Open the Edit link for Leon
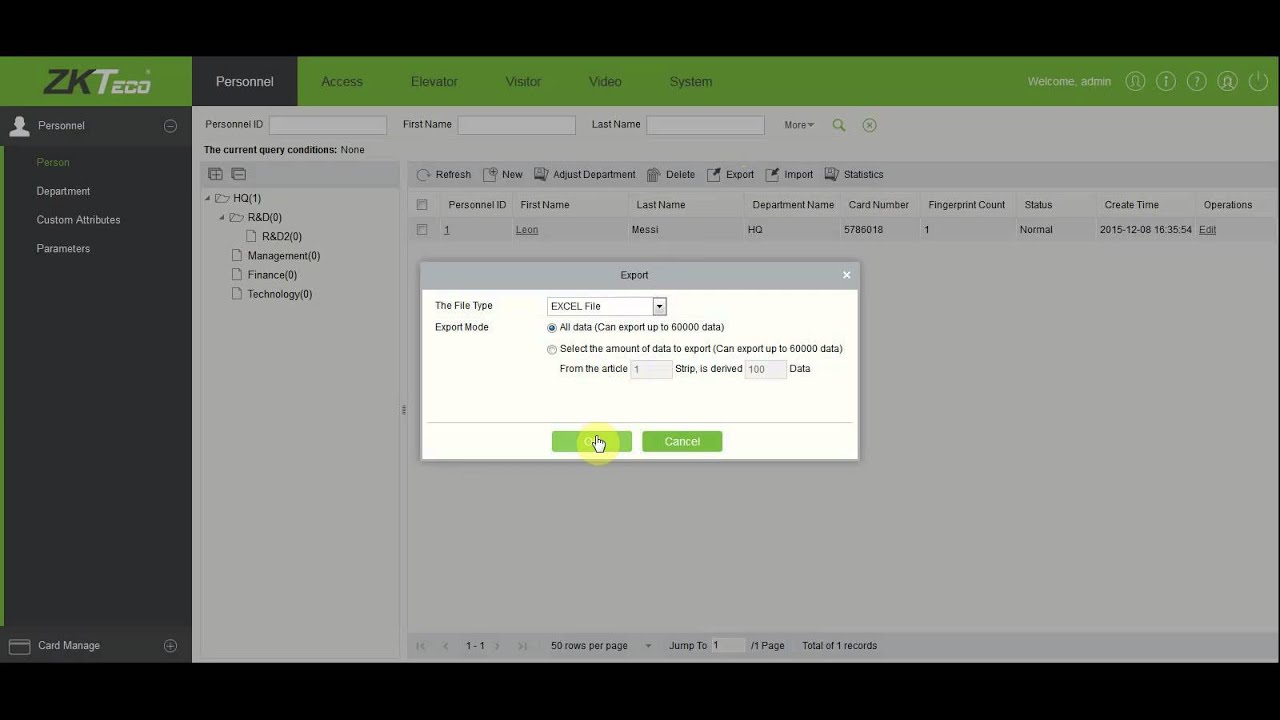 click(x=1208, y=230)
